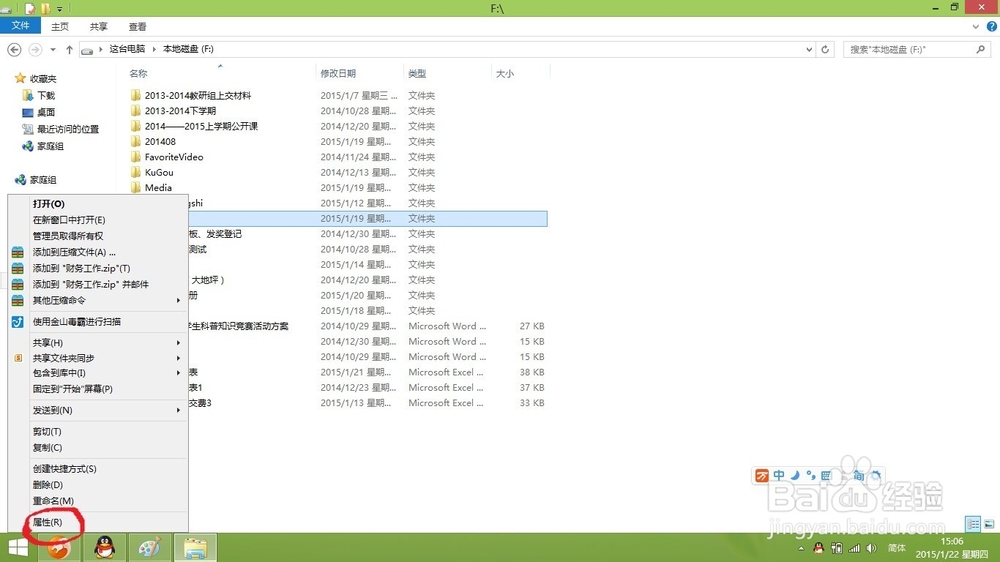
Task: Toggle 中 Chinese/English mode on IME bar
Action: (x=779, y=476)
